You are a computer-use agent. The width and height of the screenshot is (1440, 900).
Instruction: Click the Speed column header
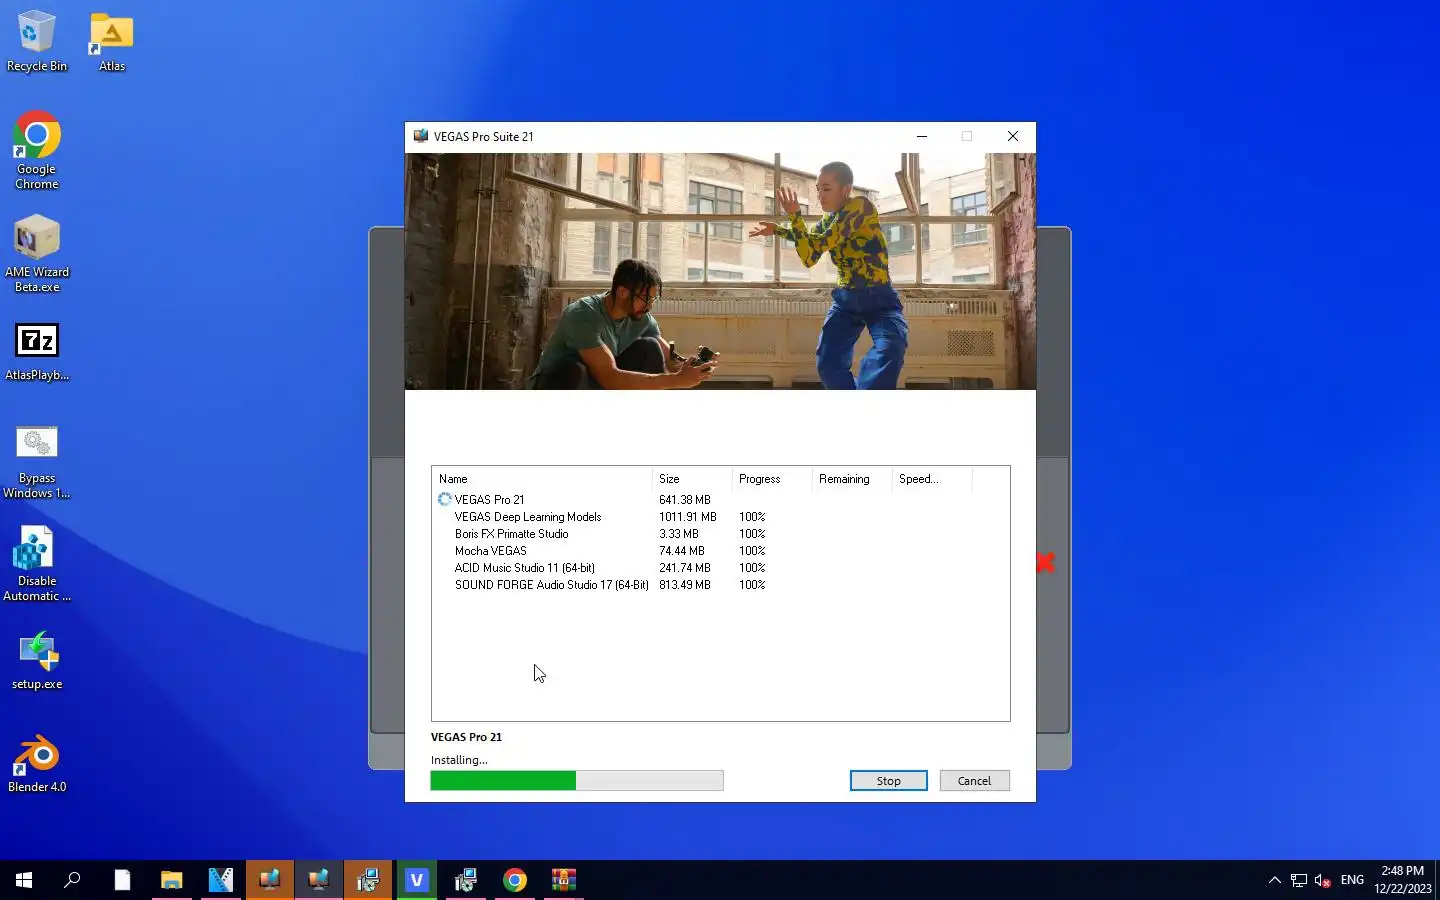click(932, 479)
